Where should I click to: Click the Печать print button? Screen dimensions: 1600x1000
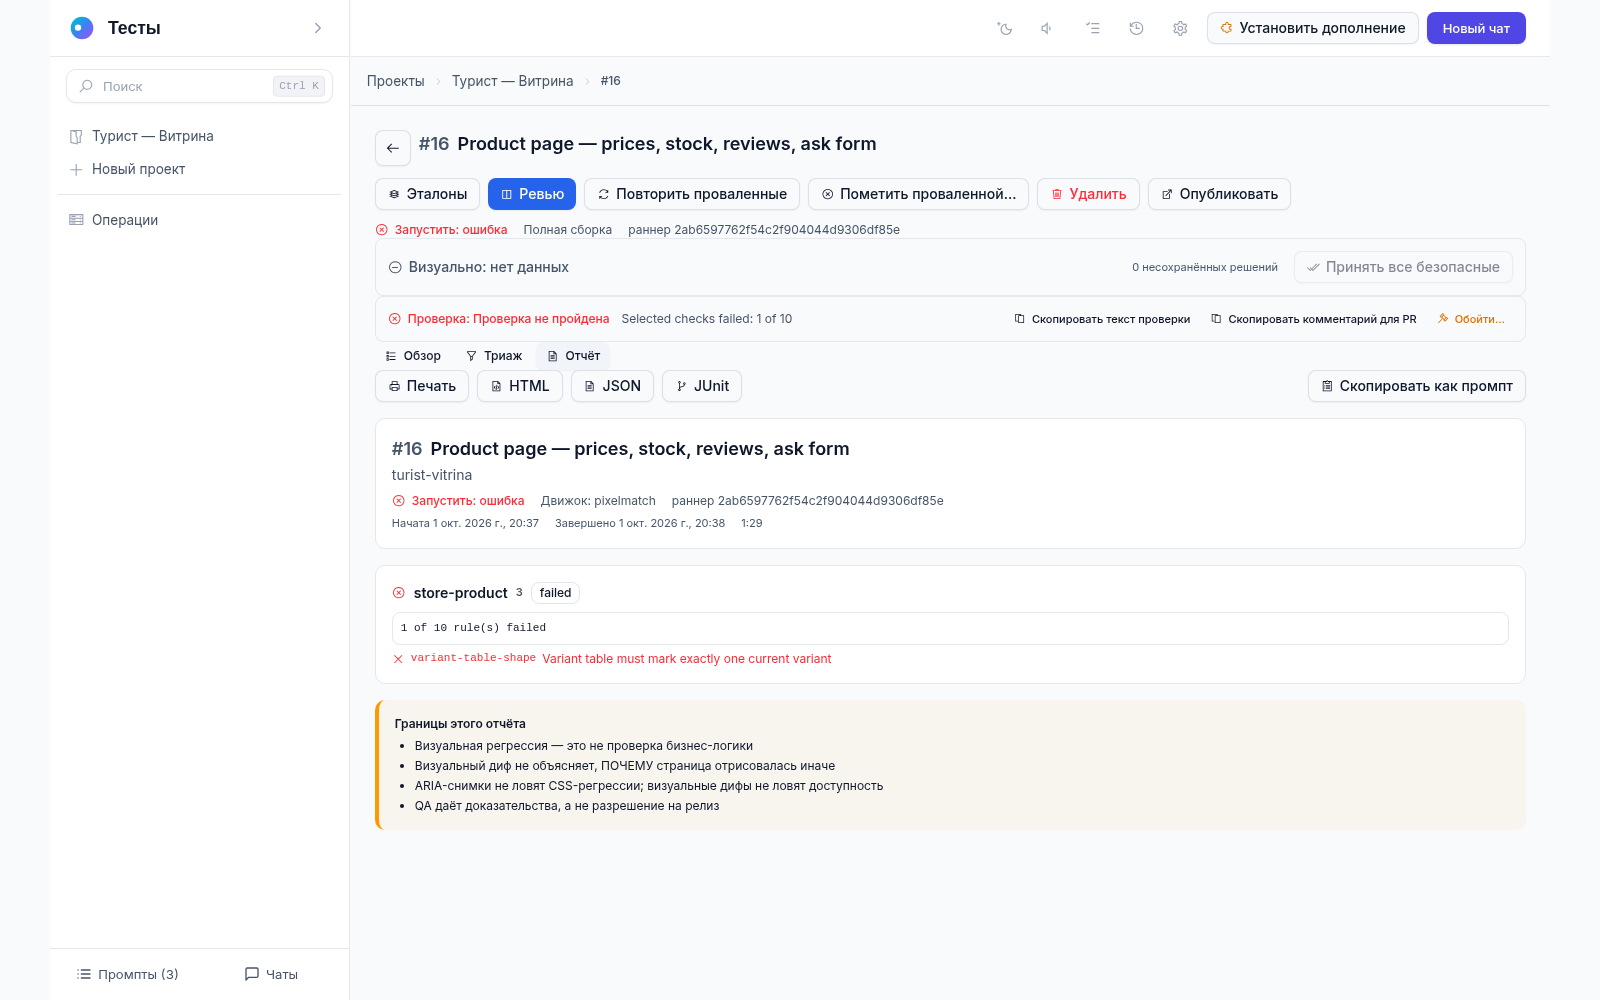pyautogui.click(x=422, y=386)
